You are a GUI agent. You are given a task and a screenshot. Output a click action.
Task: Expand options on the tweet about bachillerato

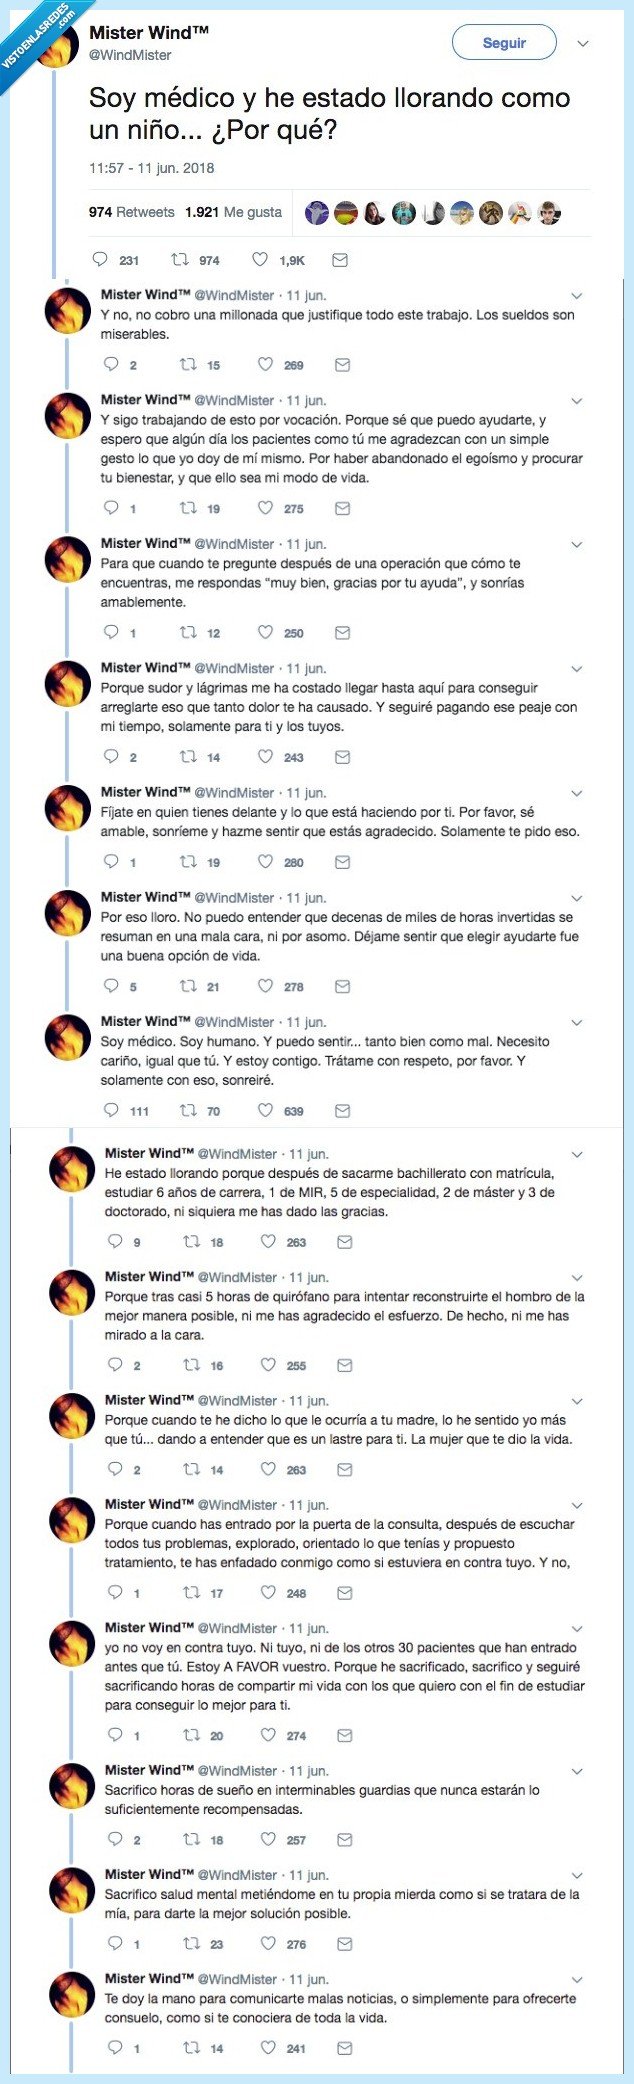[x=577, y=1152]
